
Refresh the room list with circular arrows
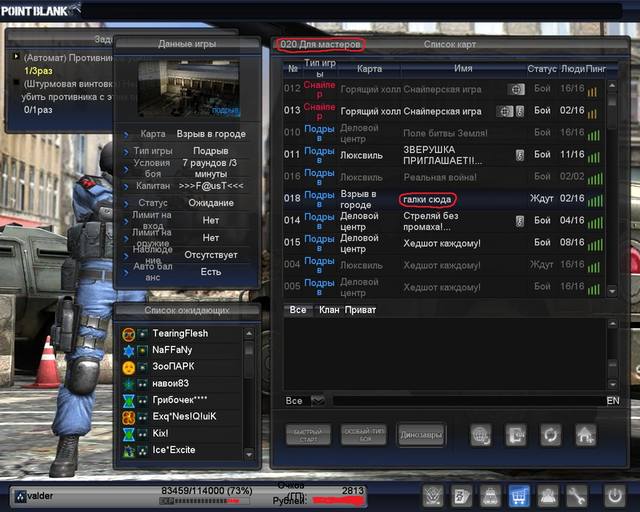pyautogui.click(x=551, y=435)
